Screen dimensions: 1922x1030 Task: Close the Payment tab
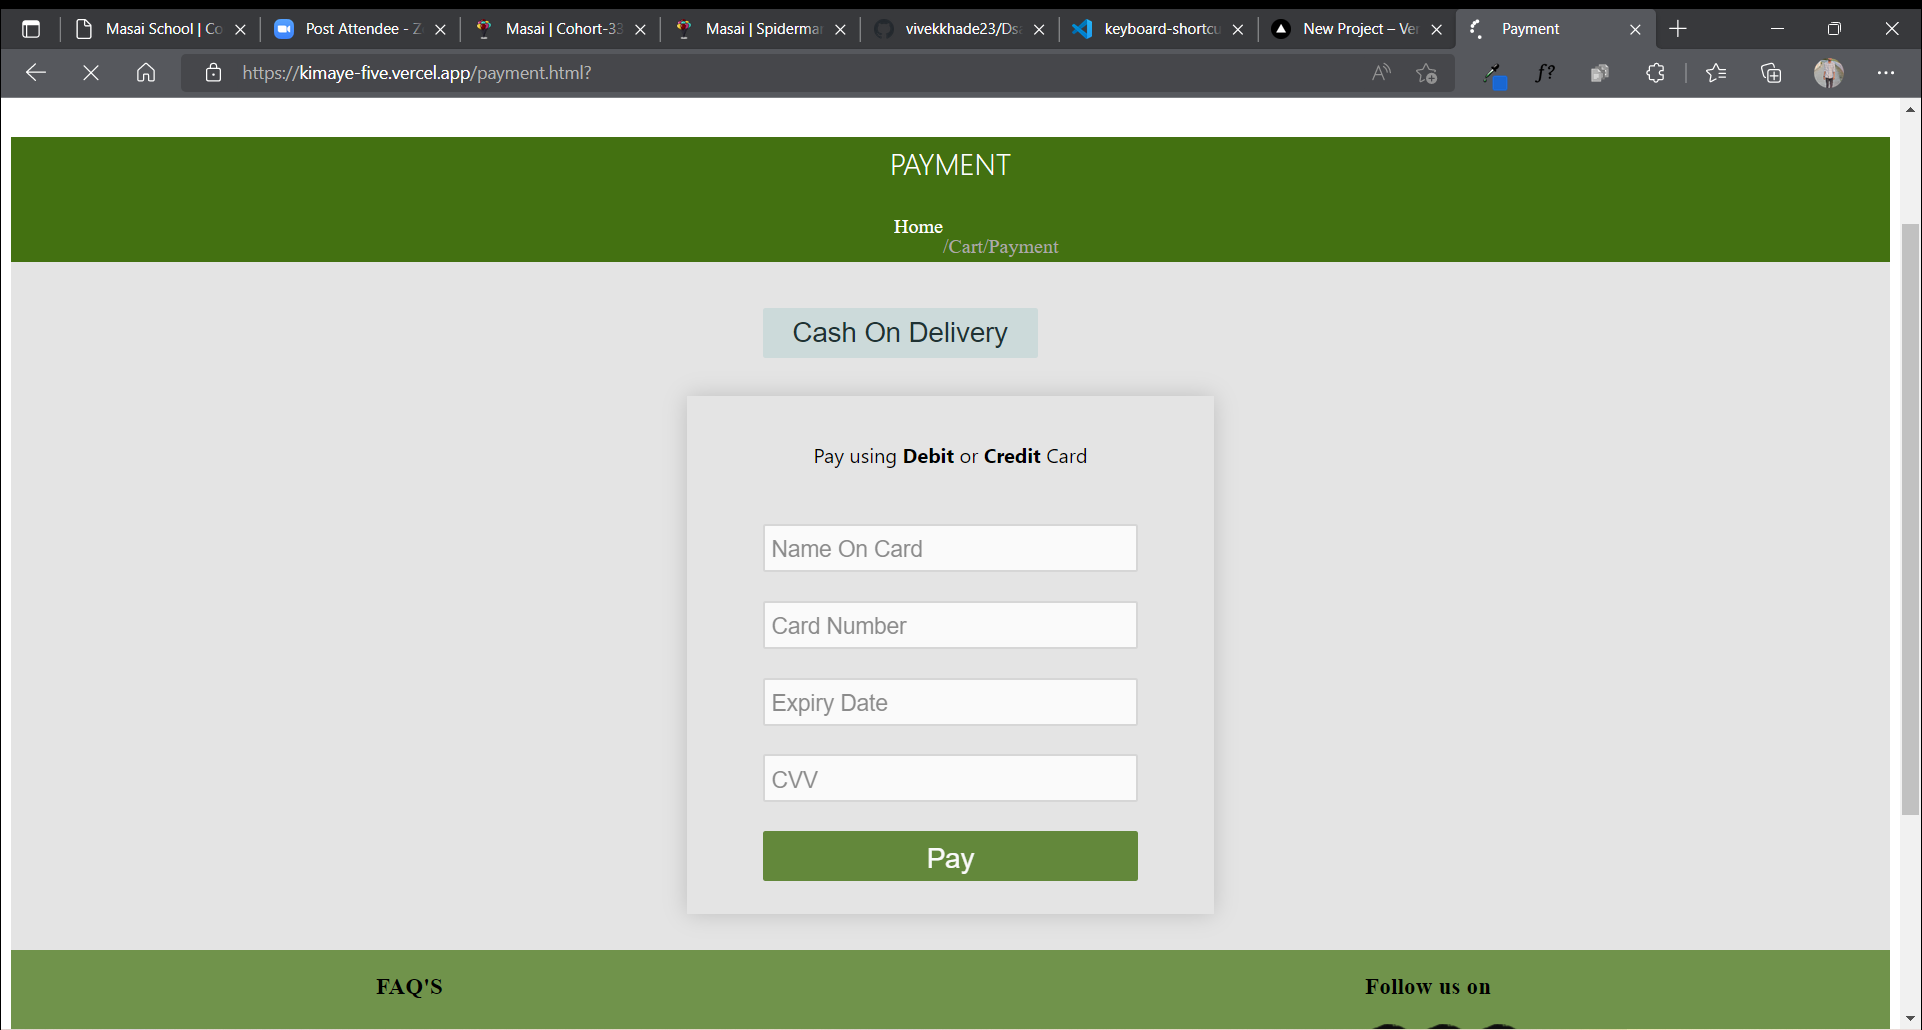[x=1635, y=30]
